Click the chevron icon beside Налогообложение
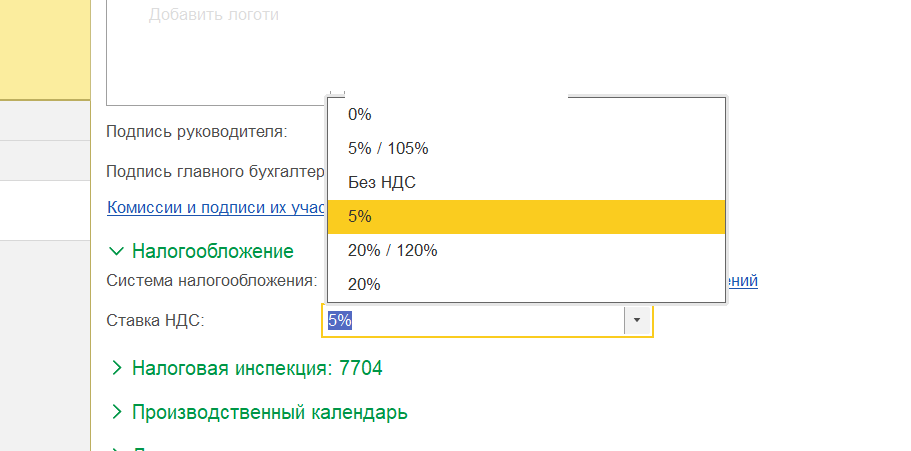The image size is (911, 451). [117, 251]
